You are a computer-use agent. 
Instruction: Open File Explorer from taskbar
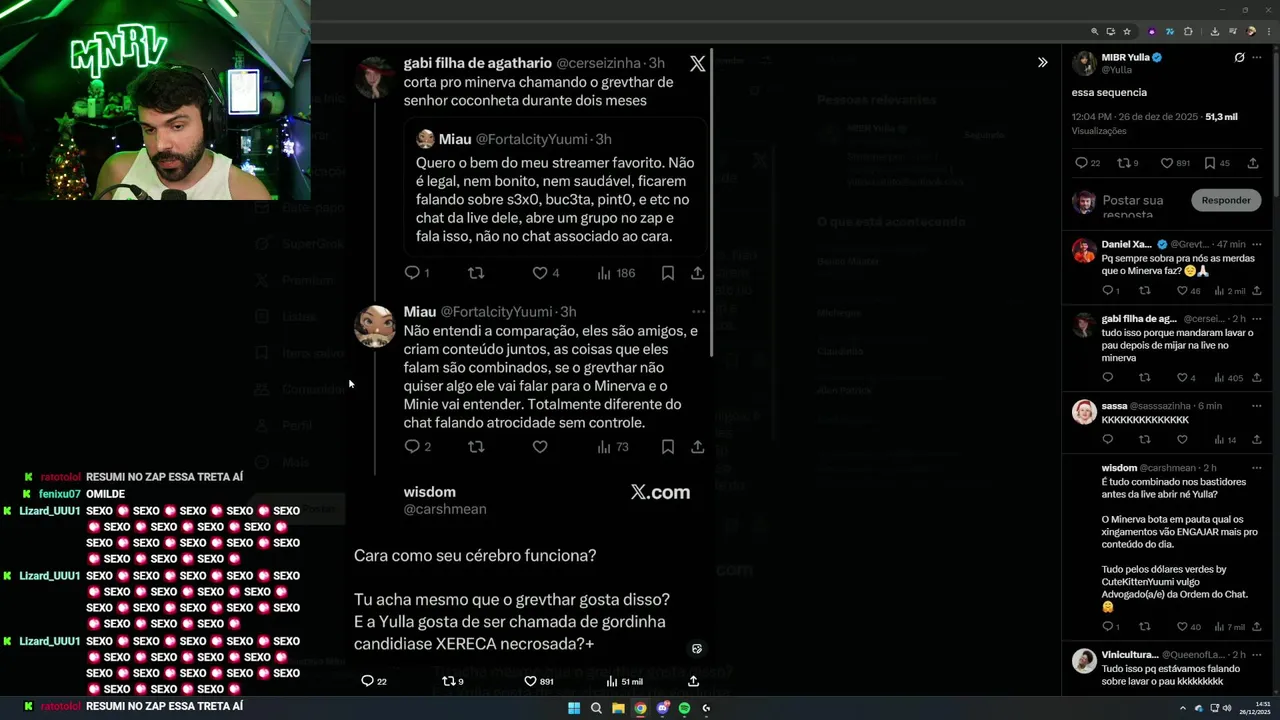click(x=618, y=708)
